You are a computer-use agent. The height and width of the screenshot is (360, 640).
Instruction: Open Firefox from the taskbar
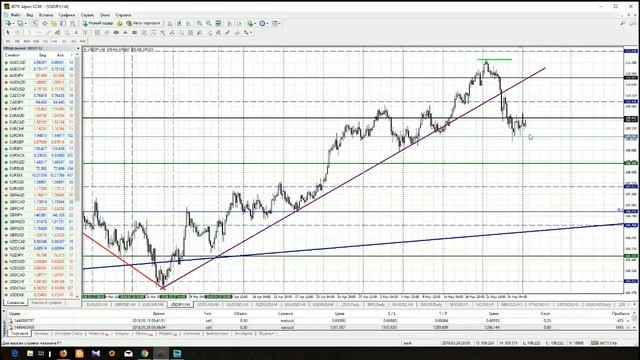click(63, 353)
